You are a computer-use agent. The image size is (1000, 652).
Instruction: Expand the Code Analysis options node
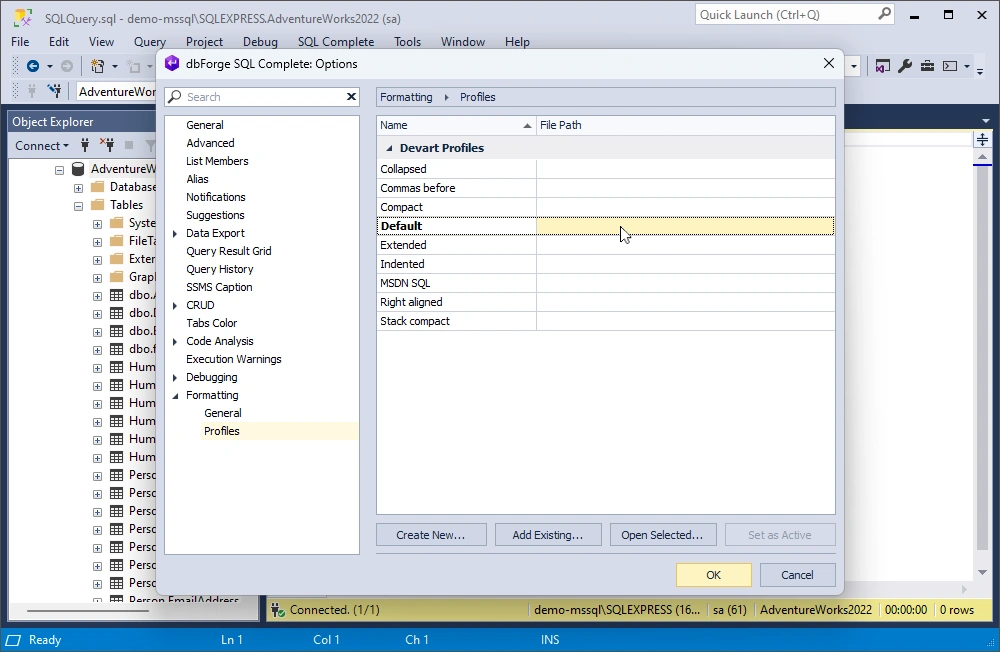pyautogui.click(x=175, y=341)
